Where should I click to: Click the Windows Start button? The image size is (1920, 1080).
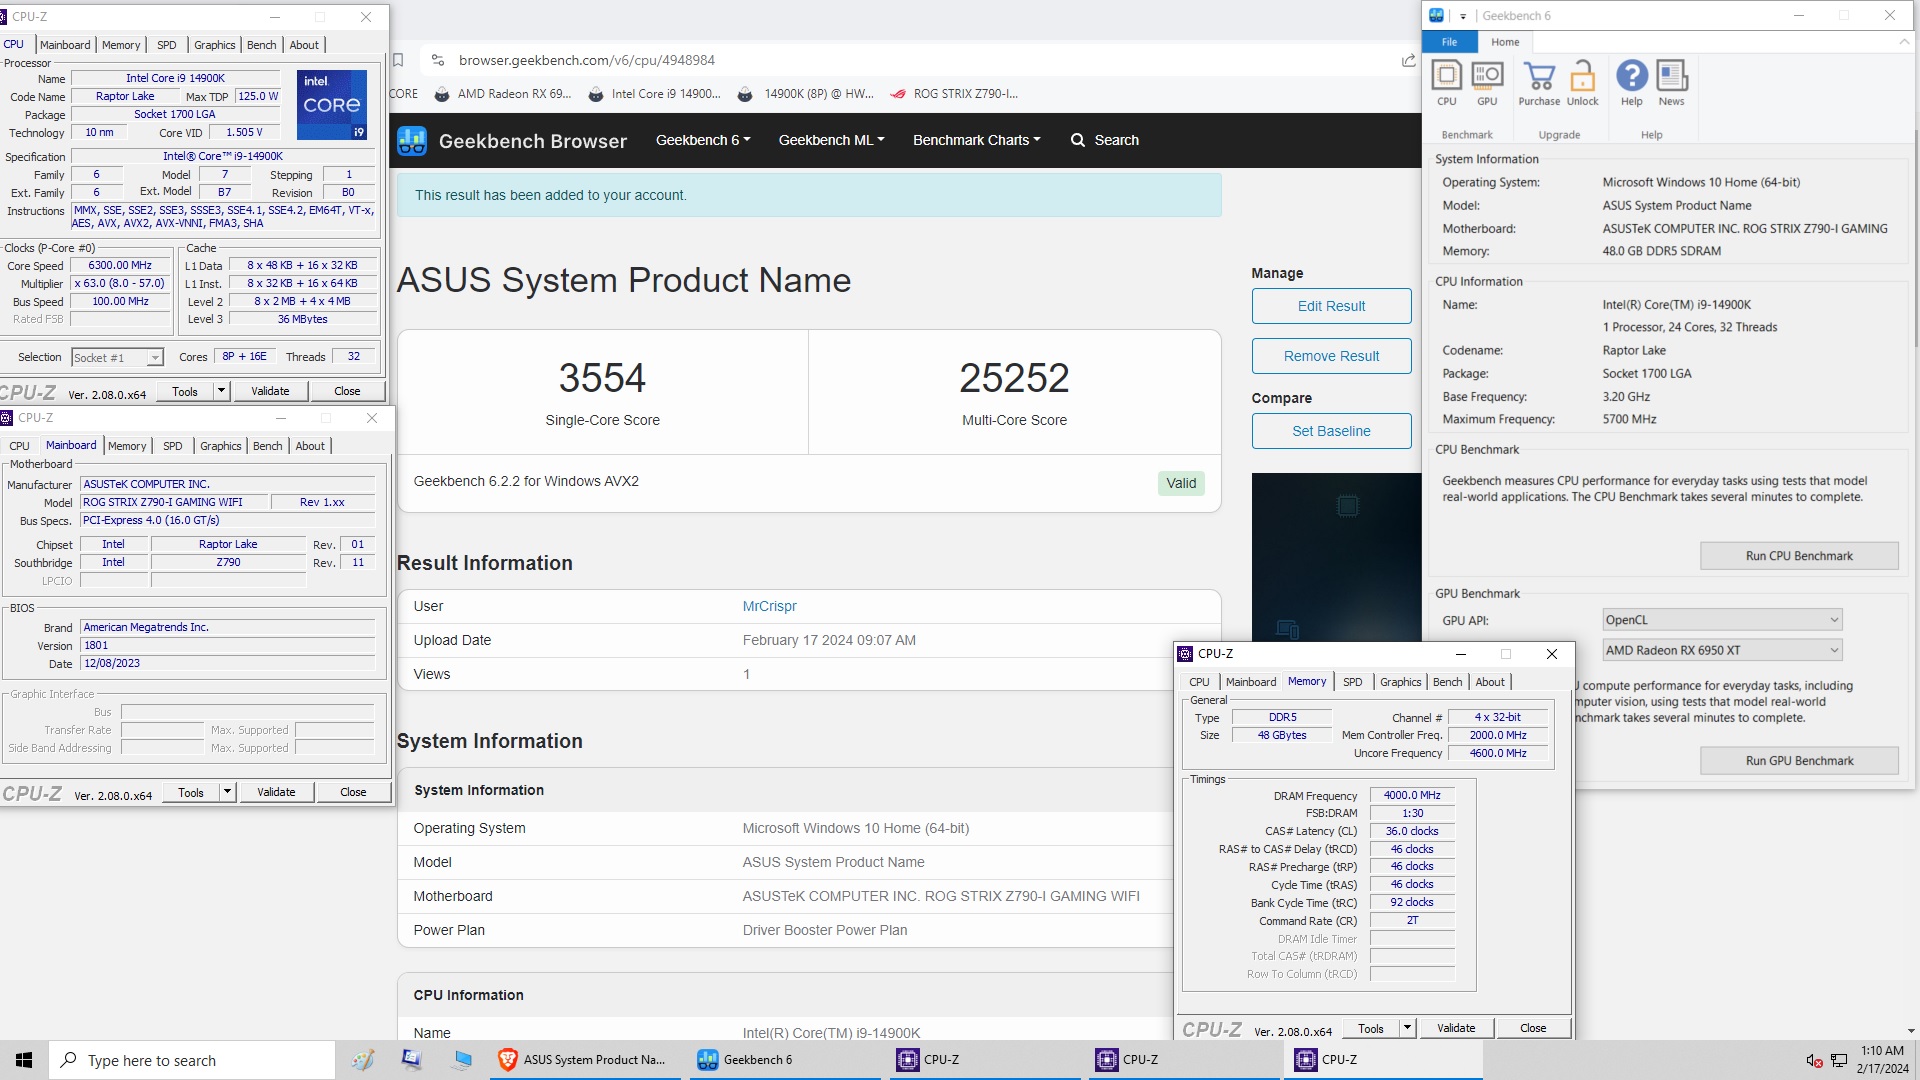point(24,1060)
